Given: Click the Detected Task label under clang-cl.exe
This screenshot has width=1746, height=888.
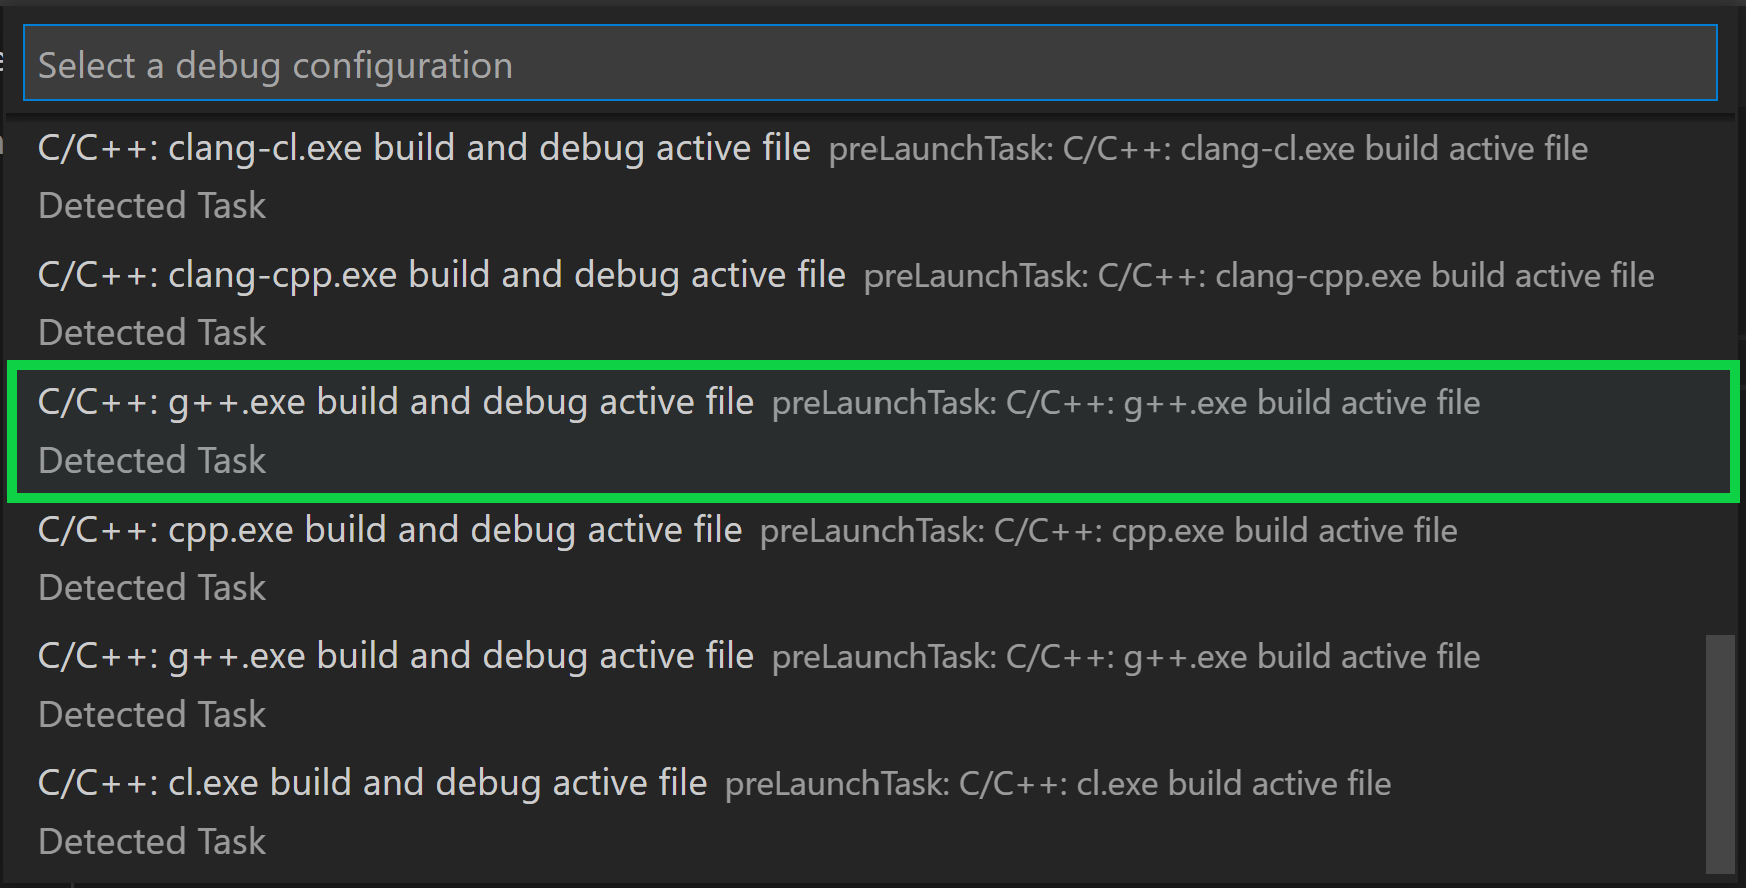Looking at the screenshot, I should (x=151, y=205).
